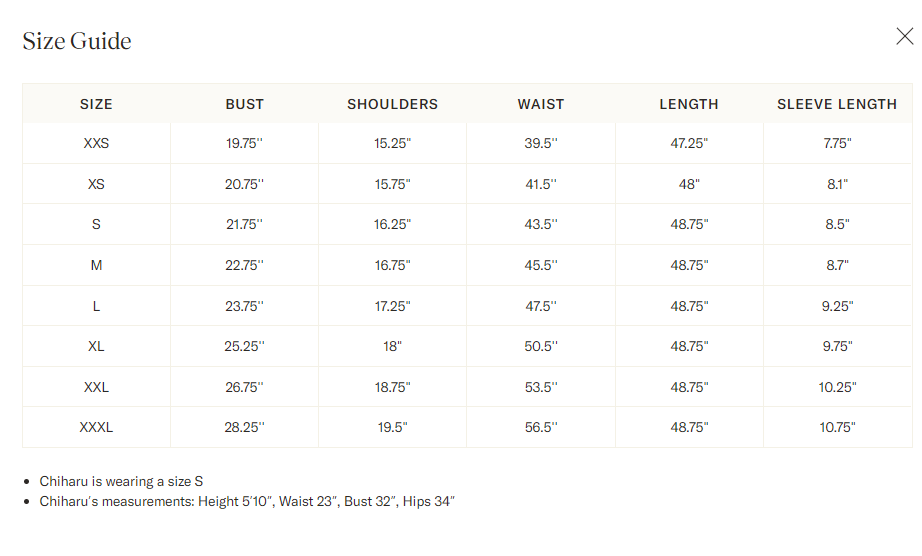Viewport: 922px width, 556px height.
Task: Click the M size row label
Action: pos(96,265)
